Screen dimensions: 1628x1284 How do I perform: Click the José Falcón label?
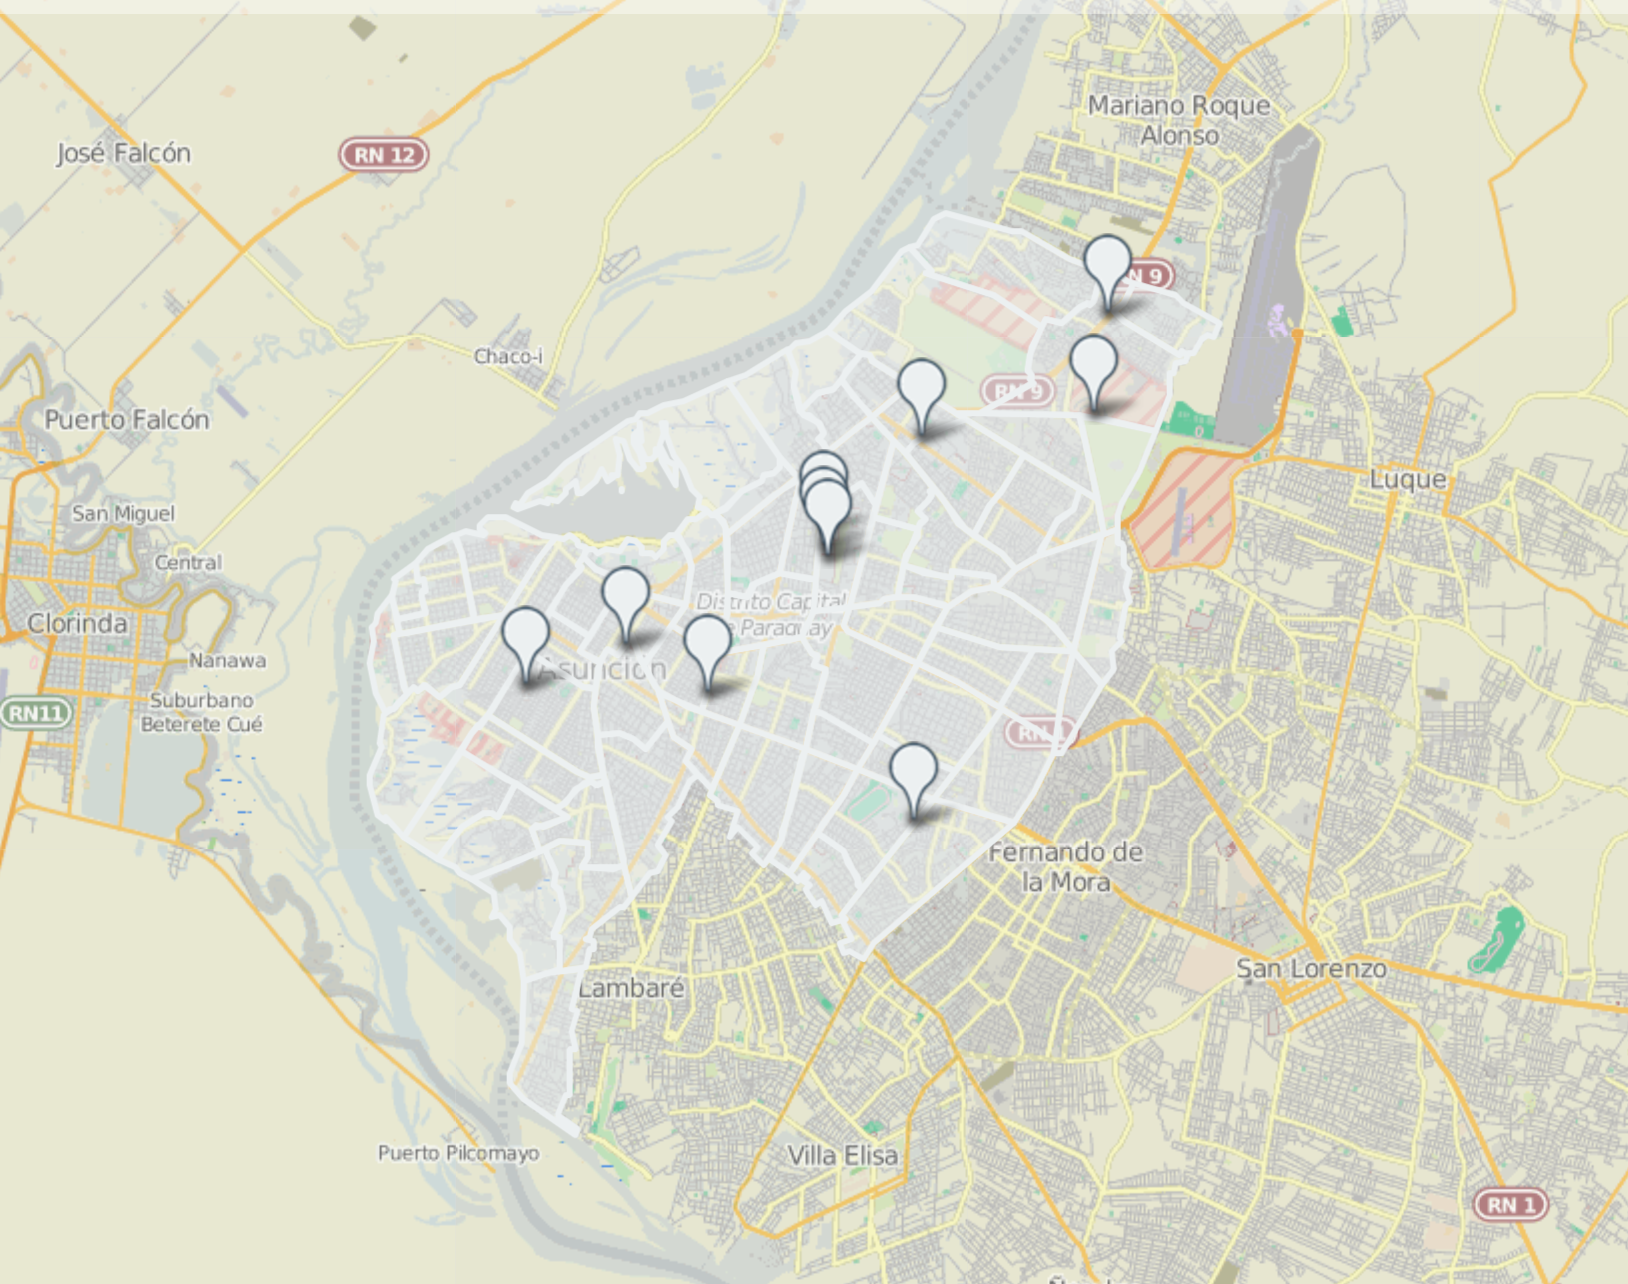(123, 153)
